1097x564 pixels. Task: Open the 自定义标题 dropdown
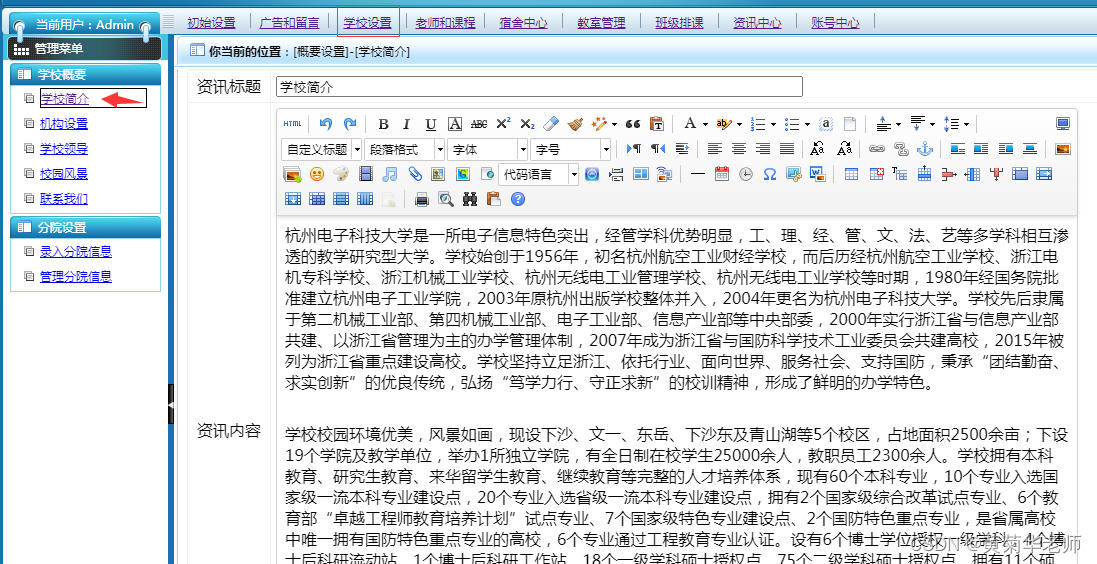point(322,149)
